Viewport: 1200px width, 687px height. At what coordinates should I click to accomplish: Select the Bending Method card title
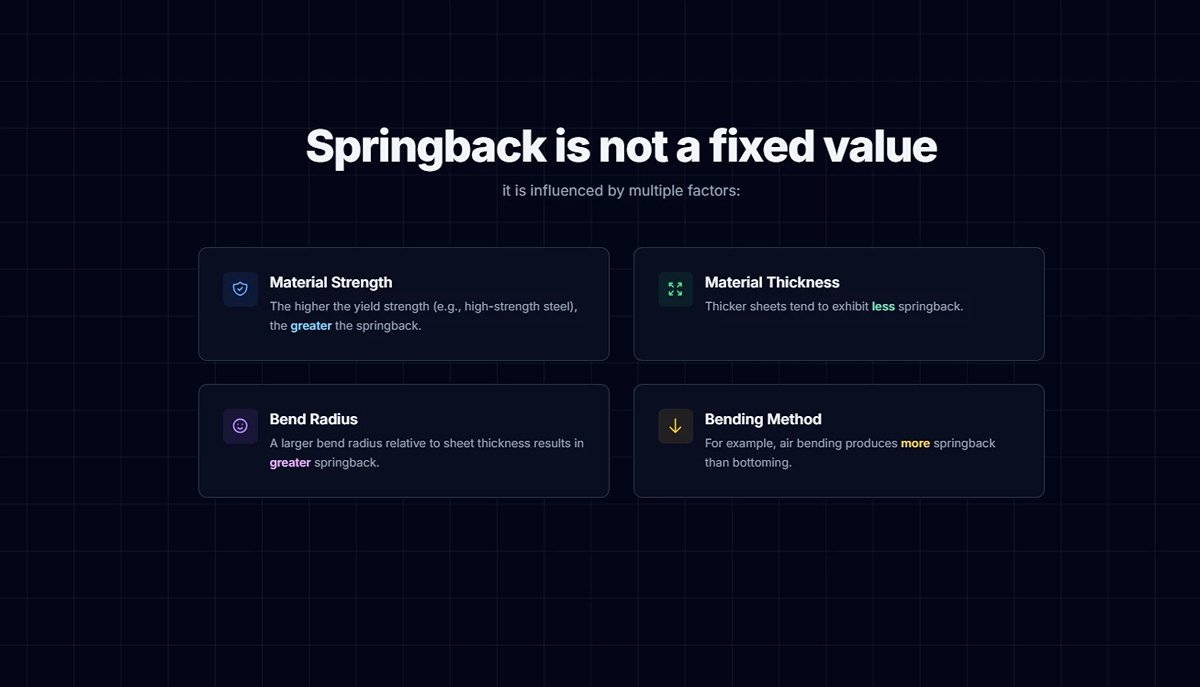tap(763, 419)
